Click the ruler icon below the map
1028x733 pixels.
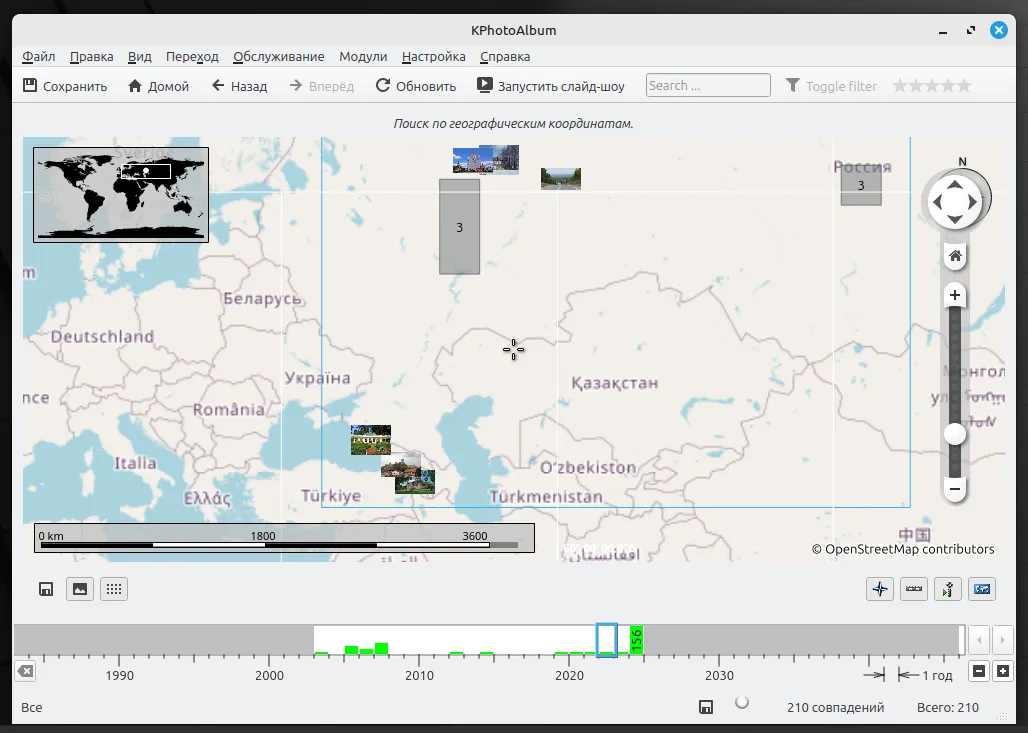click(913, 589)
